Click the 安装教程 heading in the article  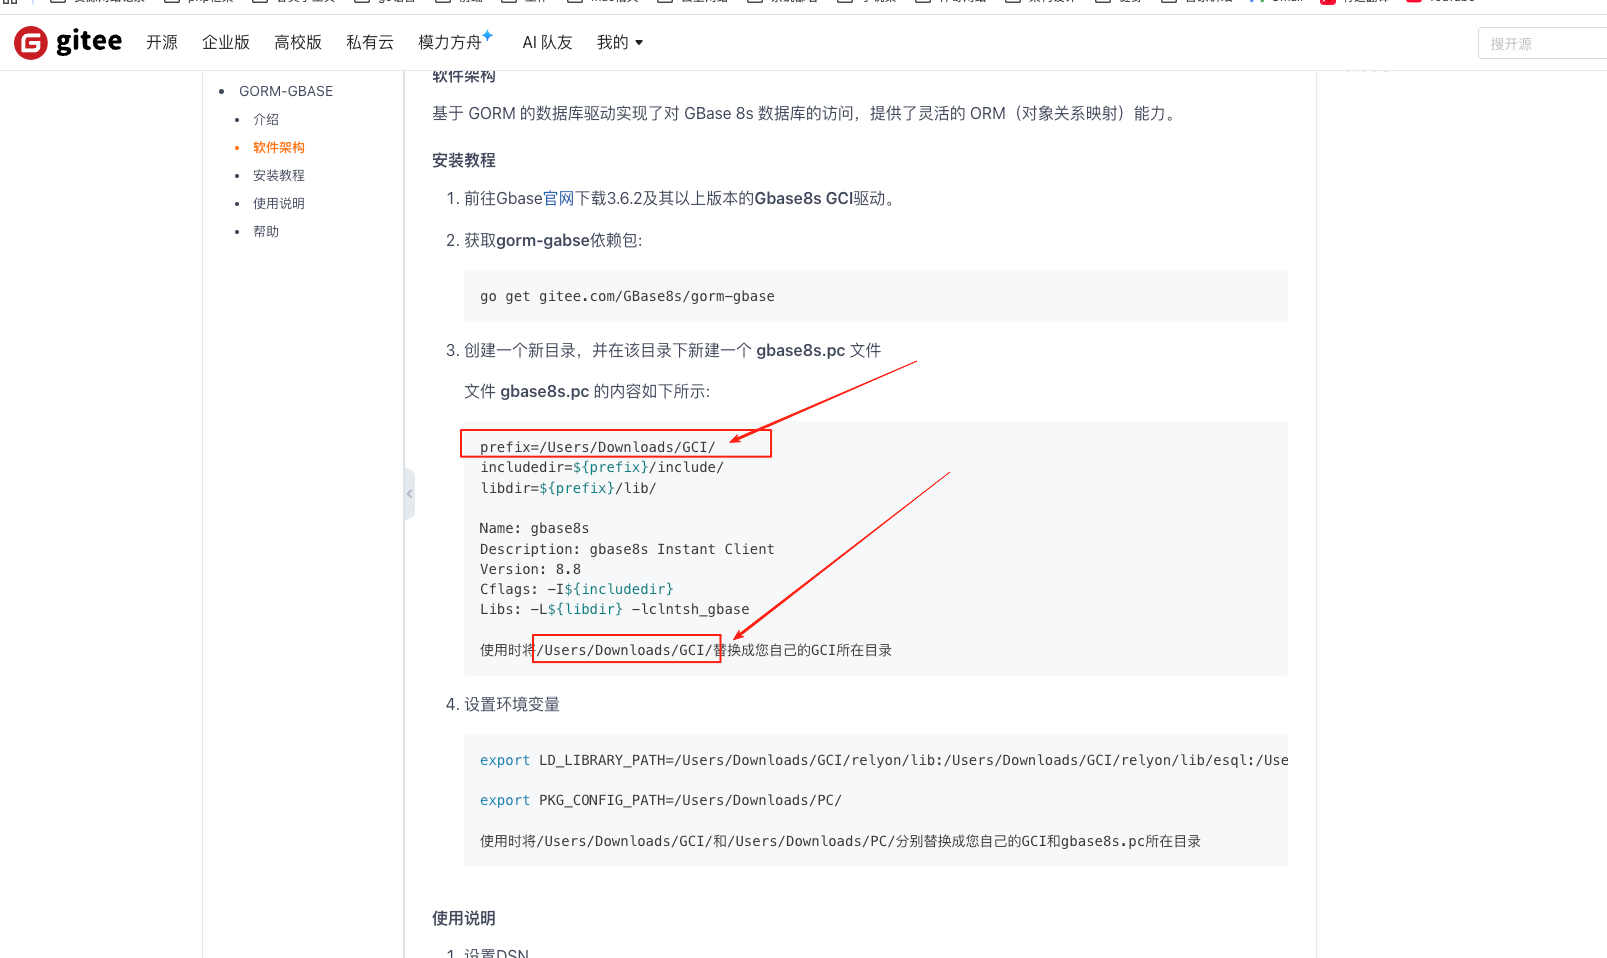click(x=464, y=160)
